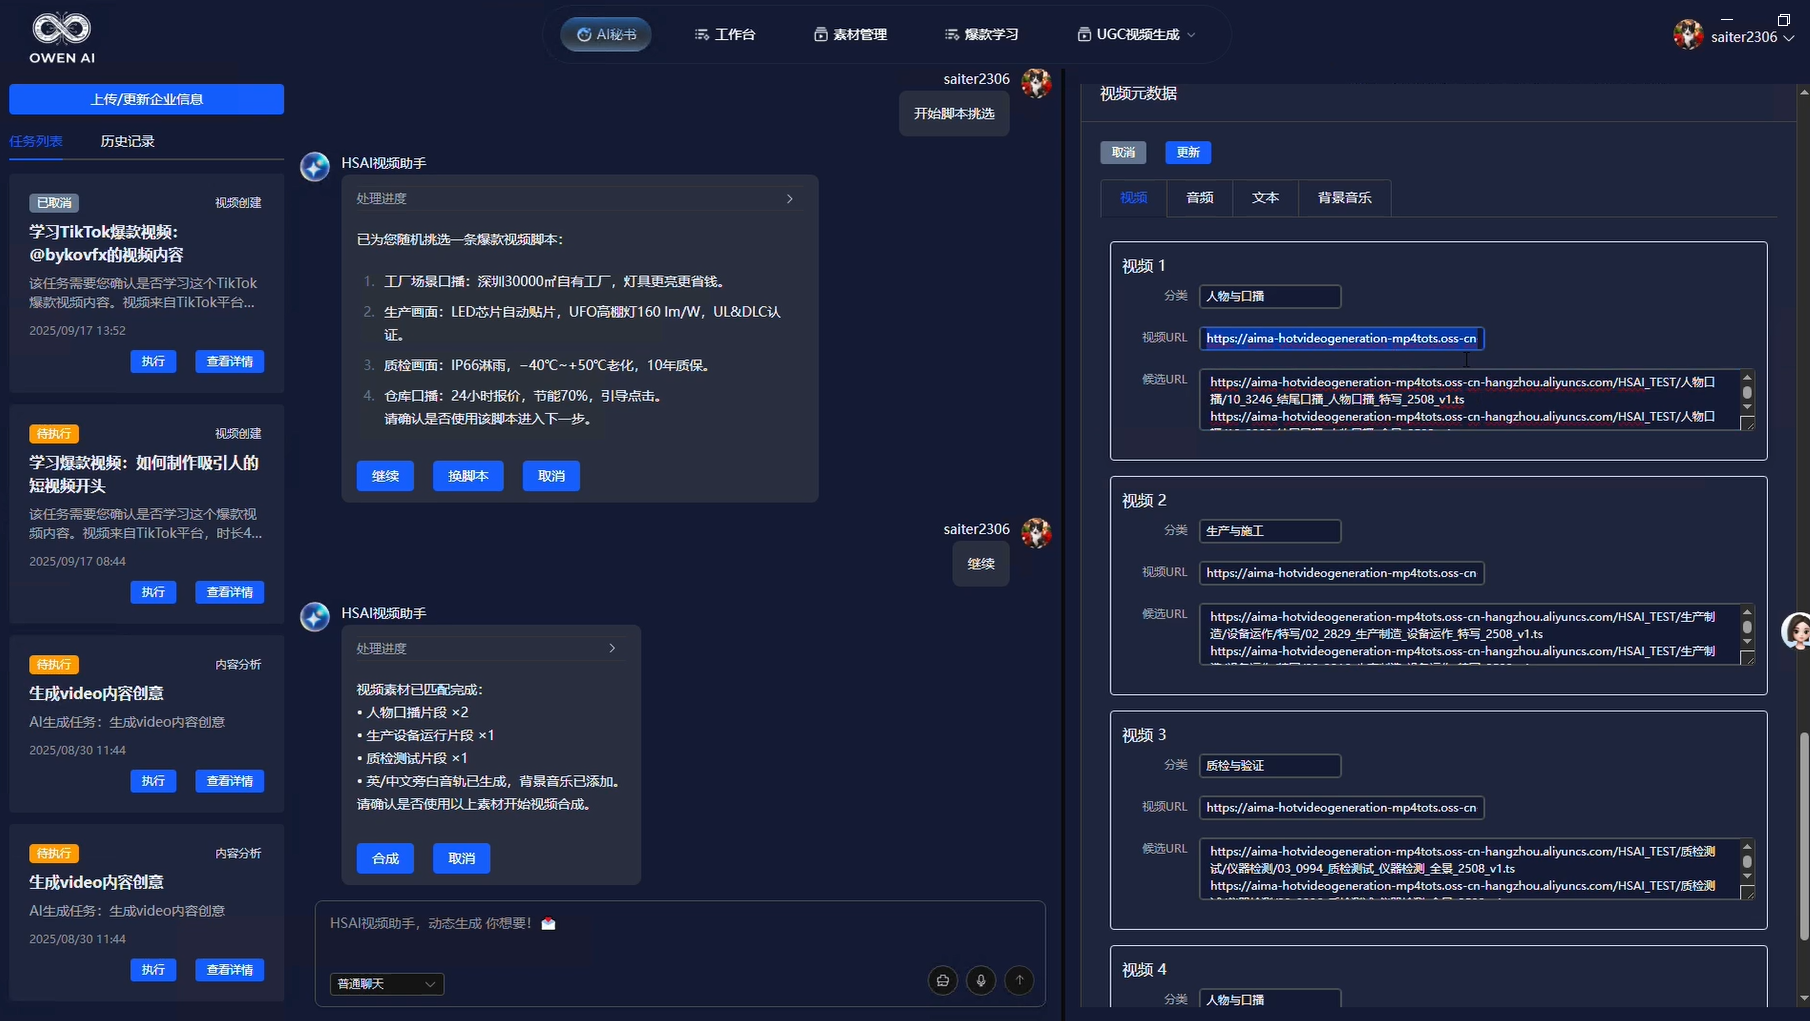Expand the first 处理进度 chevron
The height and width of the screenshot is (1021, 1810).
click(x=789, y=199)
